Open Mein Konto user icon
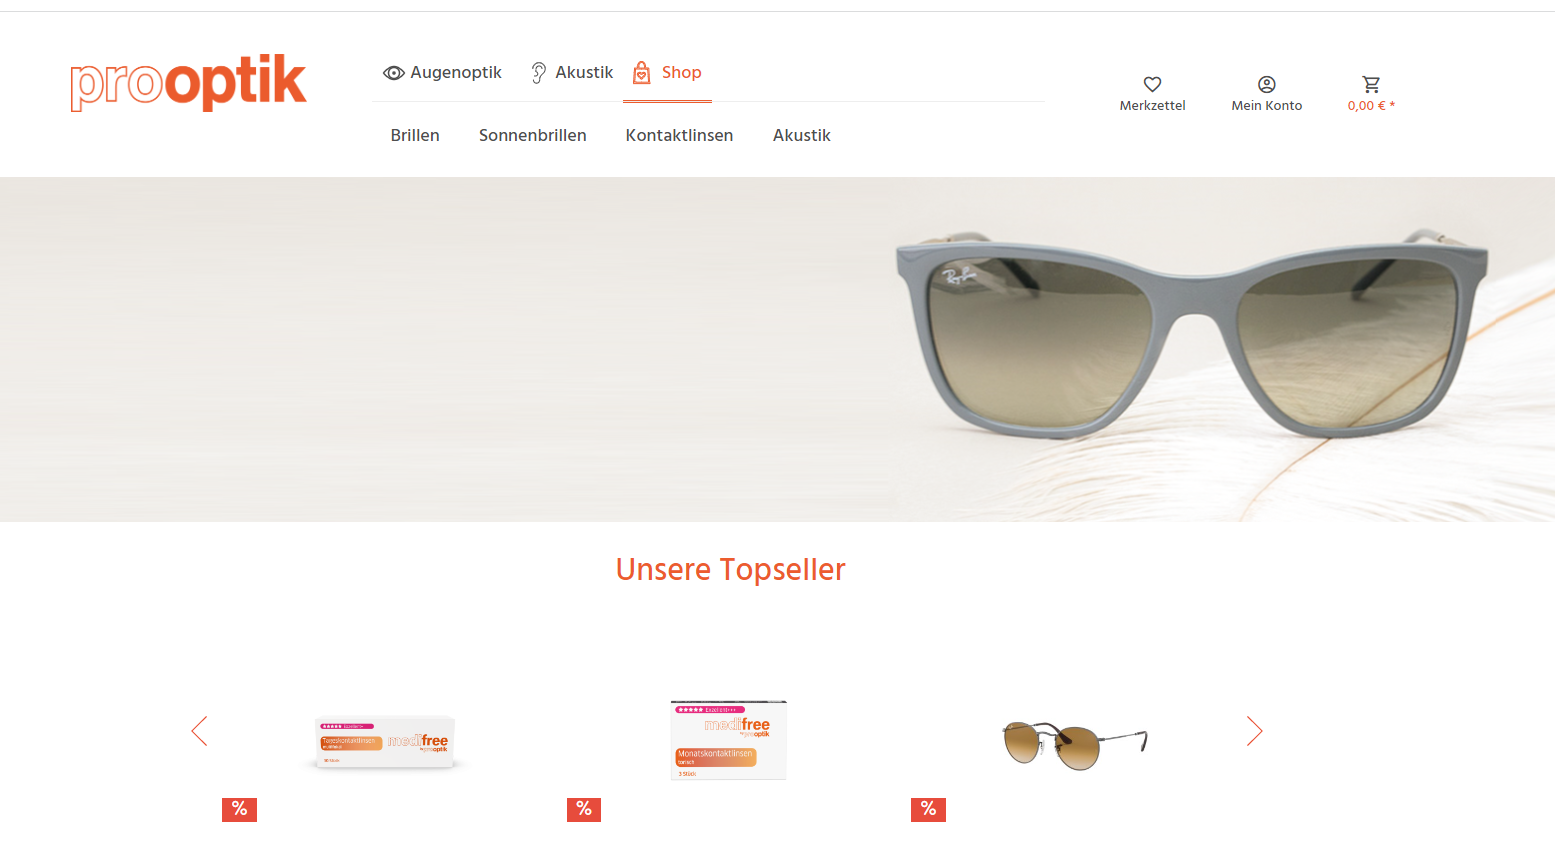The height and width of the screenshot is (844, 1555). [x=1266, y=84]
